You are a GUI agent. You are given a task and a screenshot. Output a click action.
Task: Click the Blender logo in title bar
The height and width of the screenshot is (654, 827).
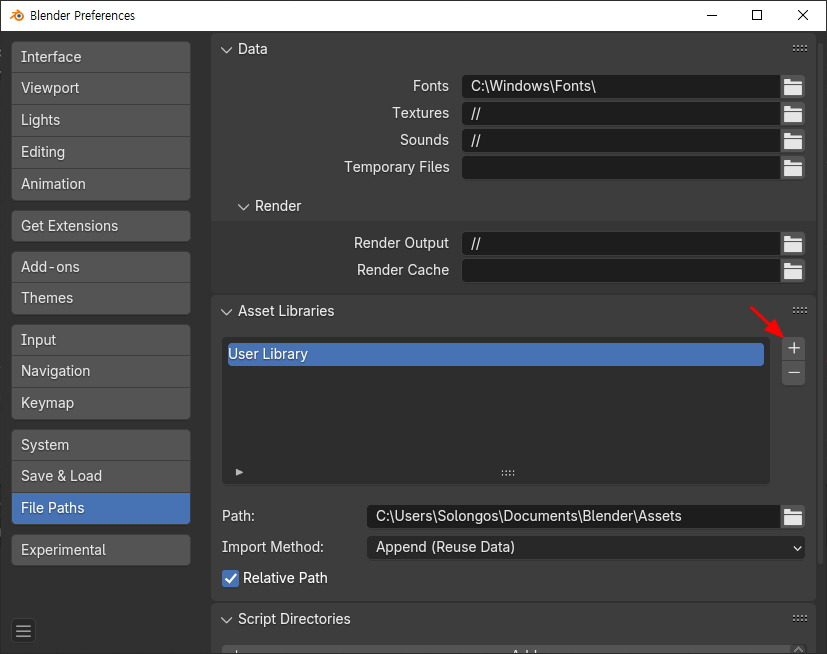[17, 15]
